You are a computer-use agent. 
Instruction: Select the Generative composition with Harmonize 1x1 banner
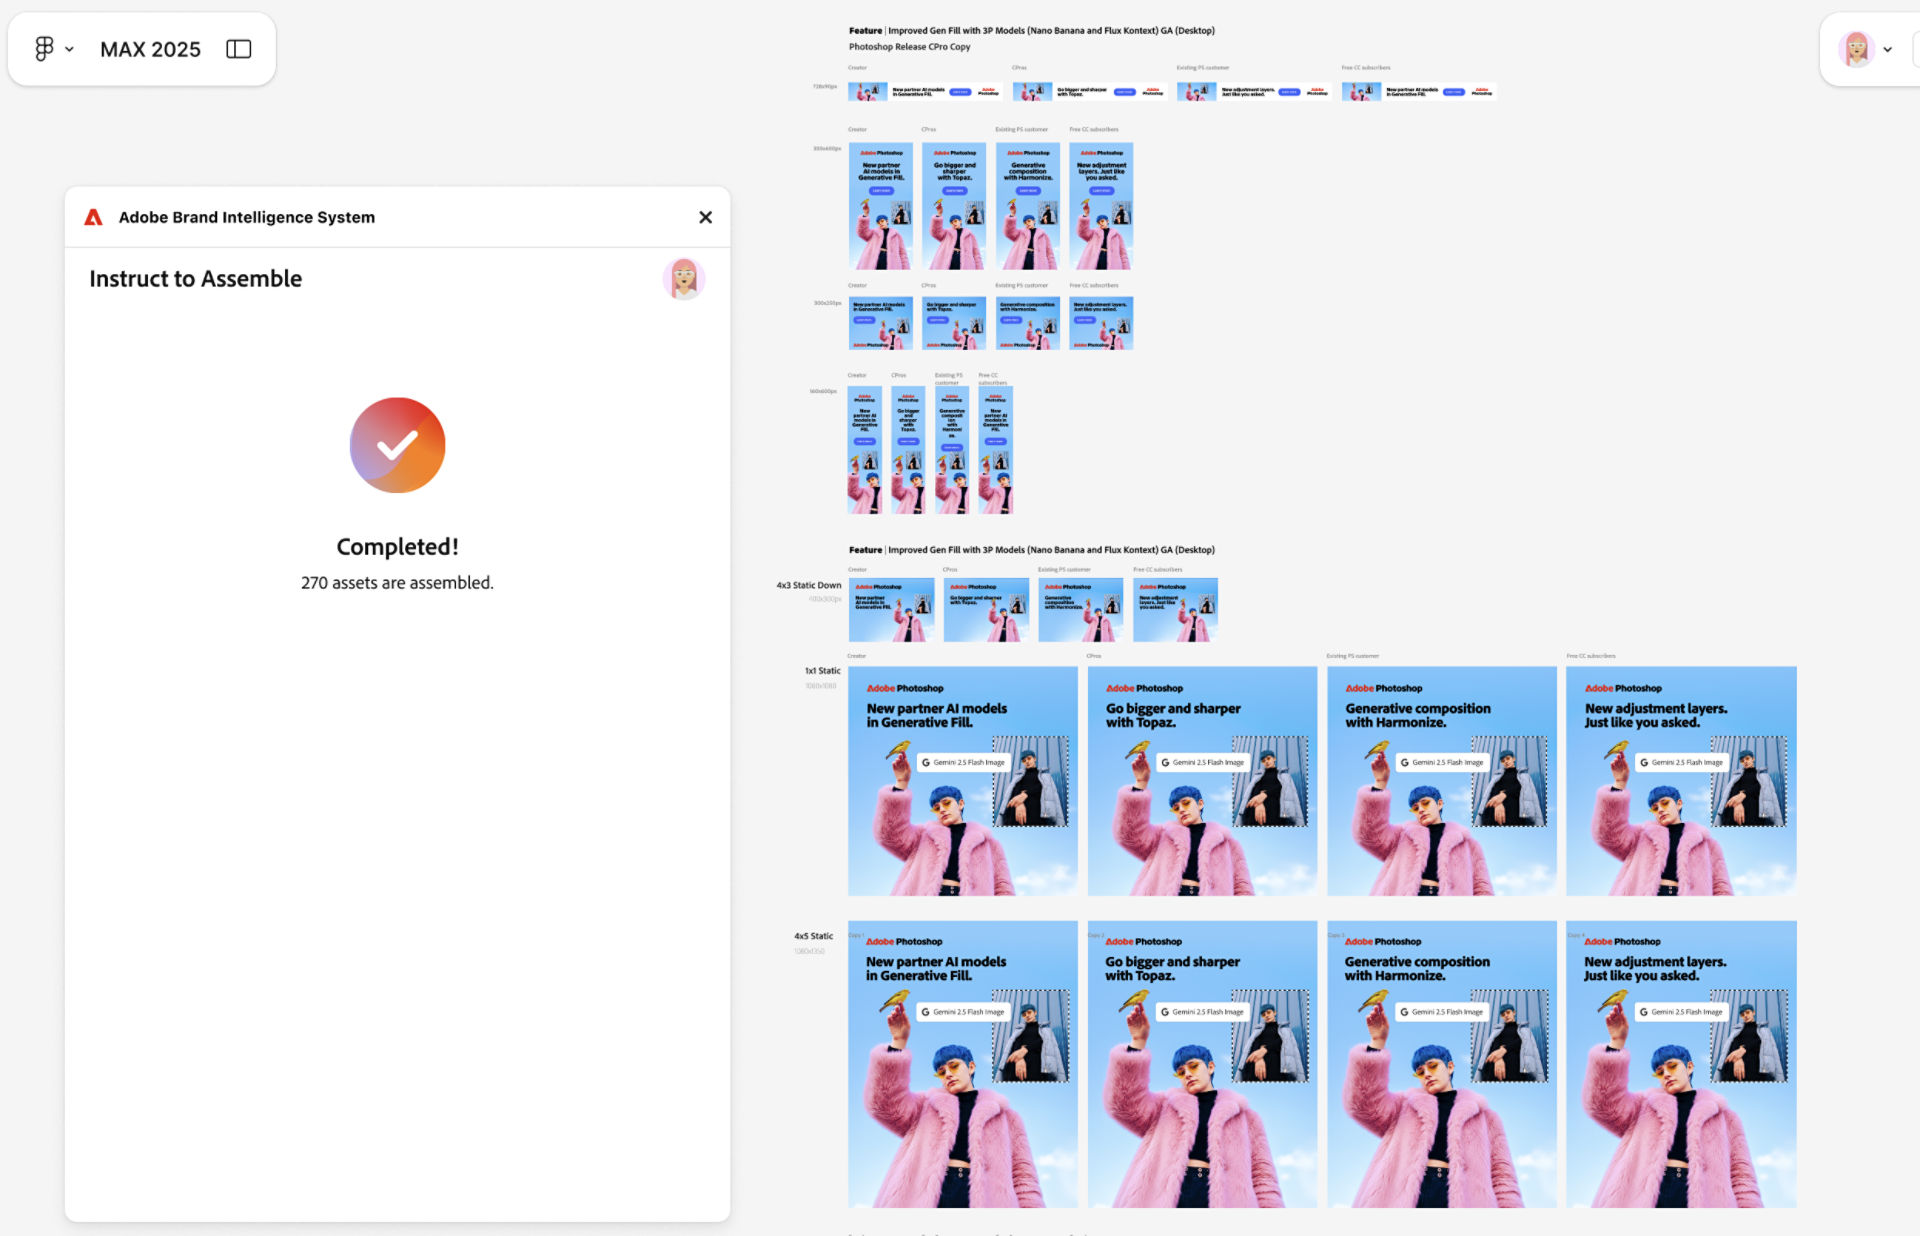[x=1441, y=780]
